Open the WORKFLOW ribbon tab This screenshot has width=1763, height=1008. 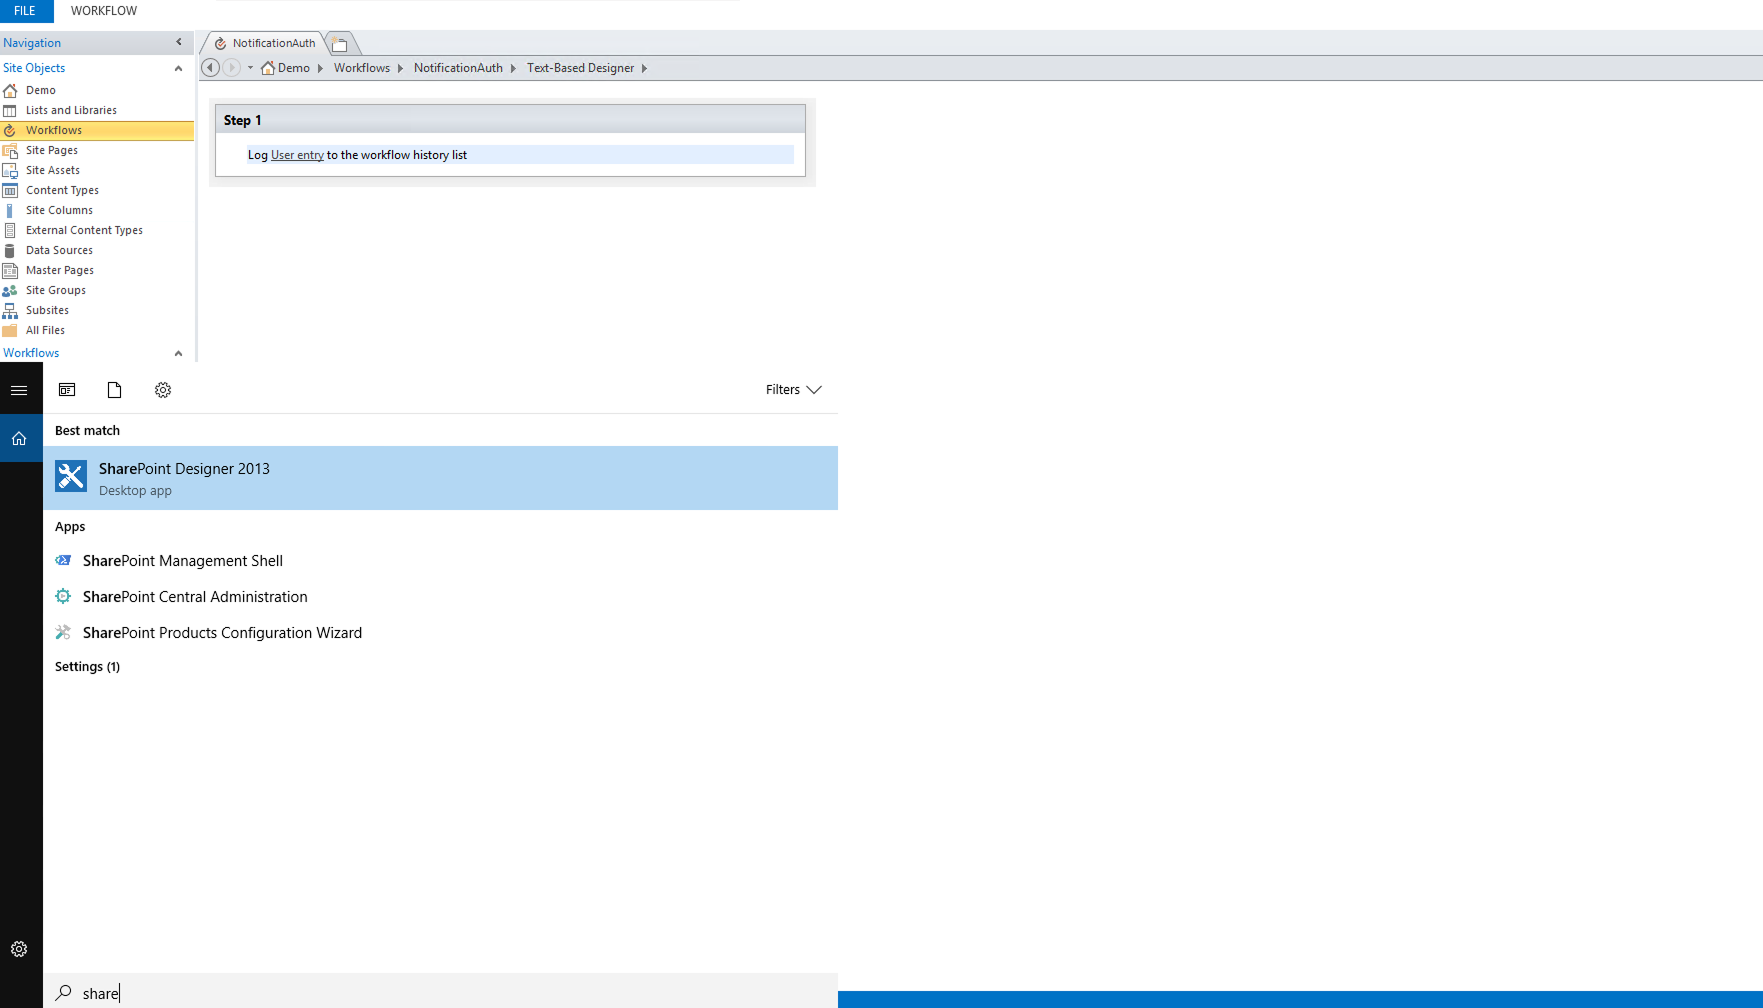click(x=104, y=11)
